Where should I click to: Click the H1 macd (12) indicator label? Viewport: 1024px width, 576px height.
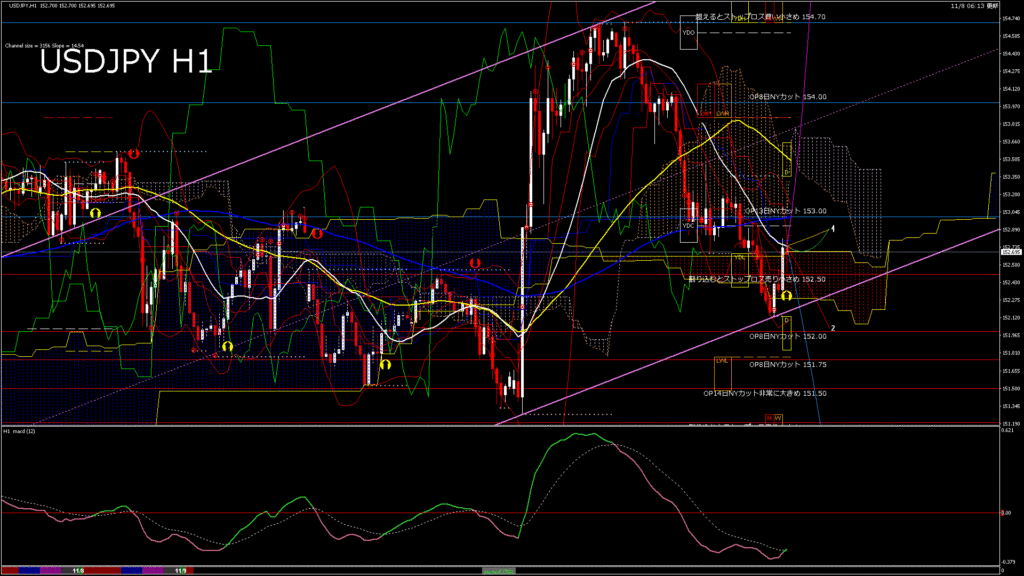(x=20, y=431)
